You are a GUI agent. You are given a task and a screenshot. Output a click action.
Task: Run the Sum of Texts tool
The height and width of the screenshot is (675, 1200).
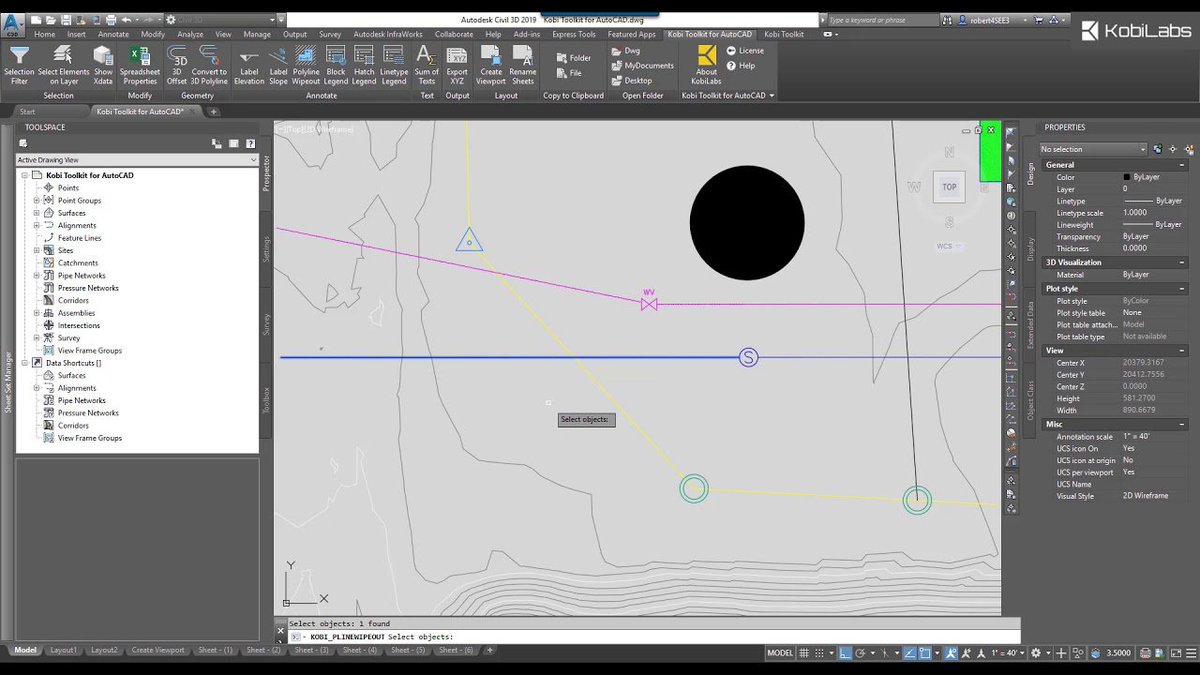(427, 65)
